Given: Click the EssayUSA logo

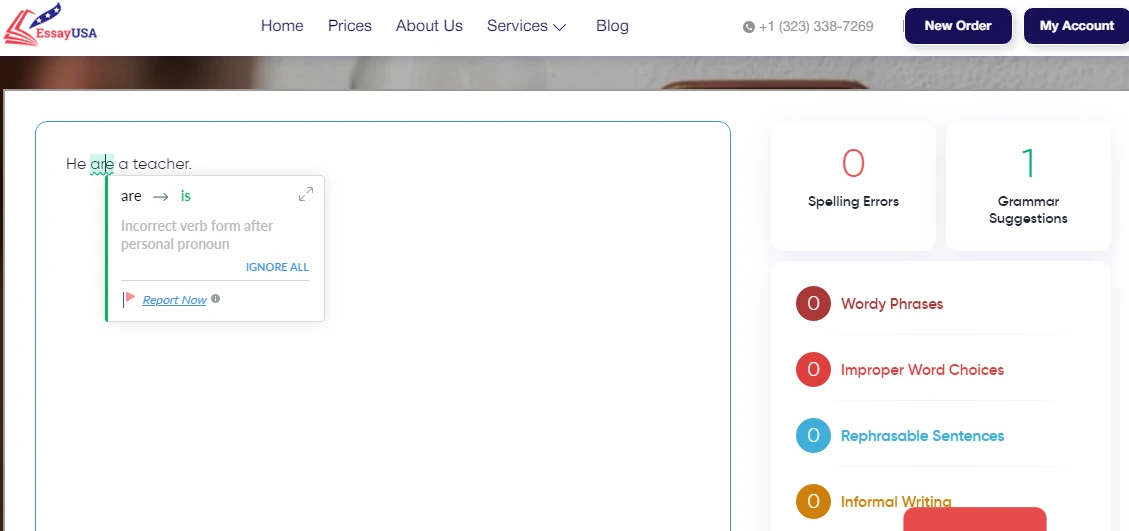Looking at the screenshot, I should click(50, 24).
